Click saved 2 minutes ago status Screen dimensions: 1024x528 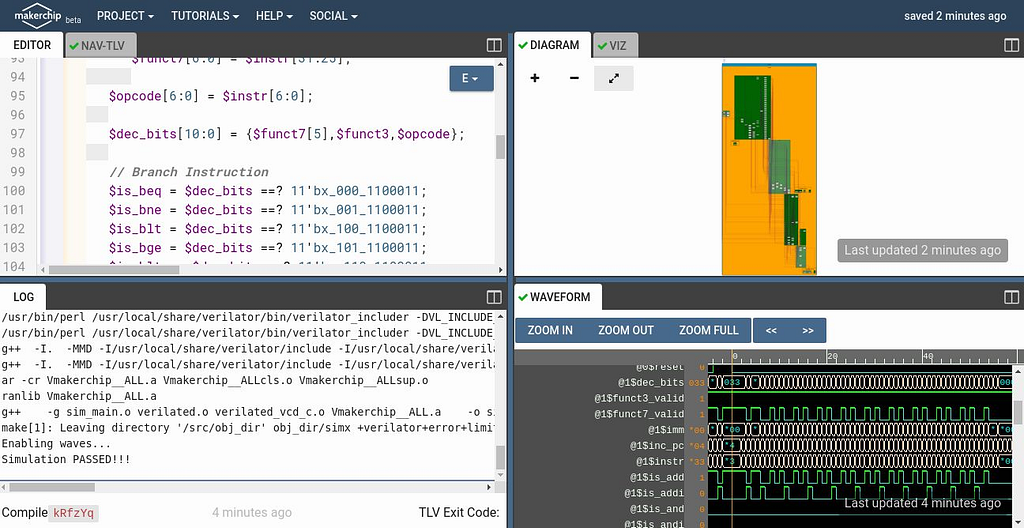[955, 16]
